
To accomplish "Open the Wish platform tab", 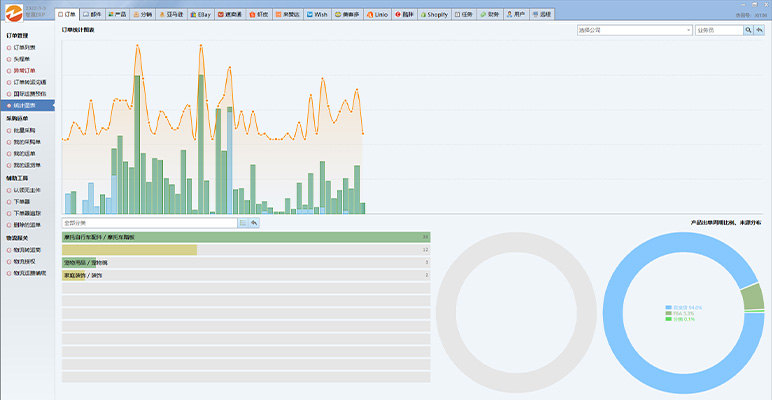I will point(317,16).
